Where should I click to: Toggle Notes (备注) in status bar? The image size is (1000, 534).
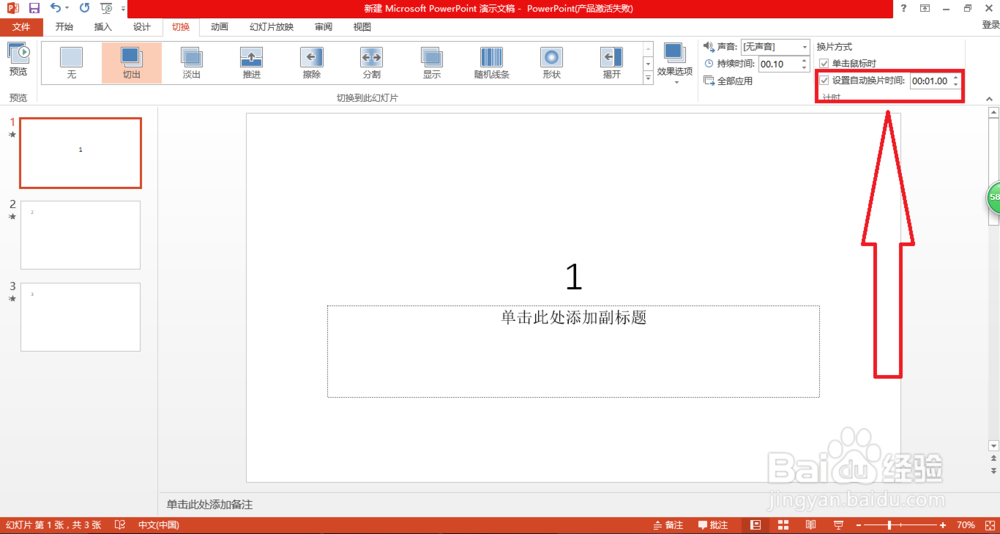(668, 525)
